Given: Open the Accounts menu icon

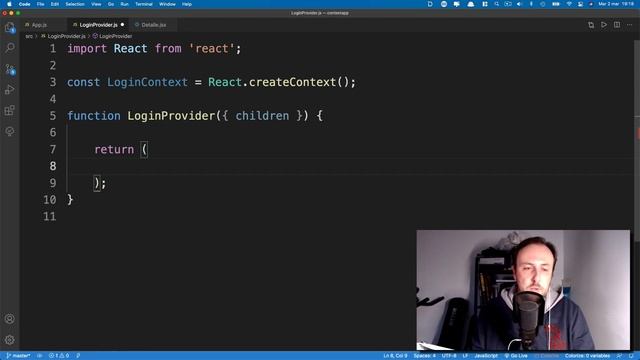Looking at the screenshot, I should [x=10, y=319].
